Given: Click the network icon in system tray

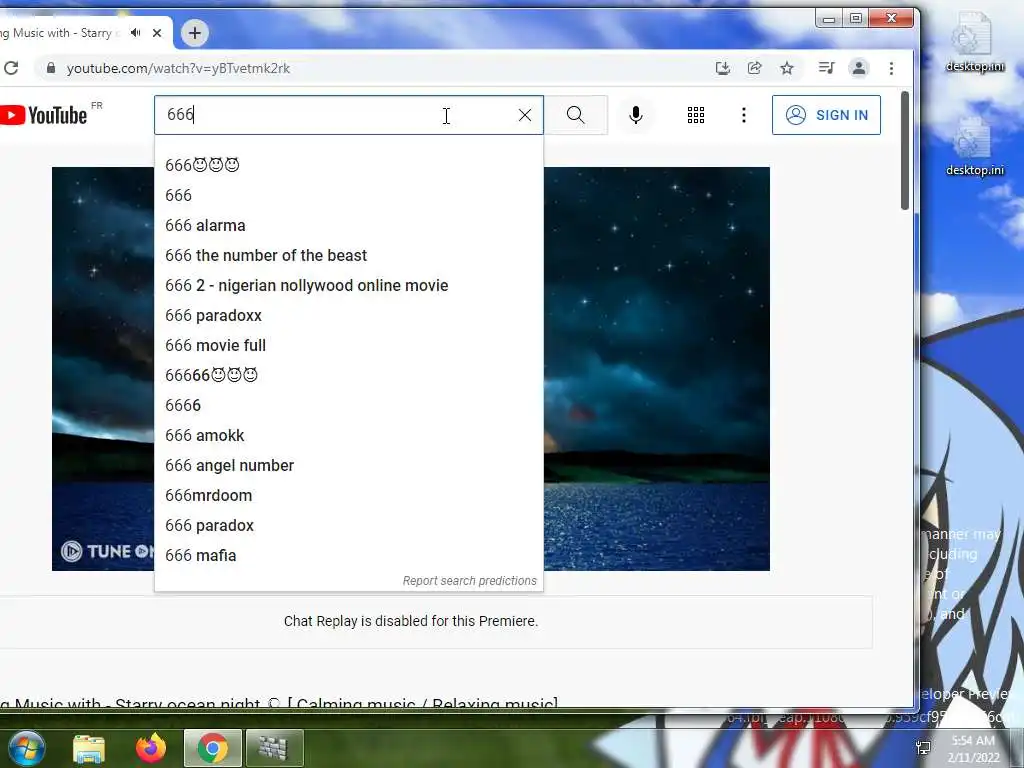Looking at the screenshot, I should (x=923, y=748).
